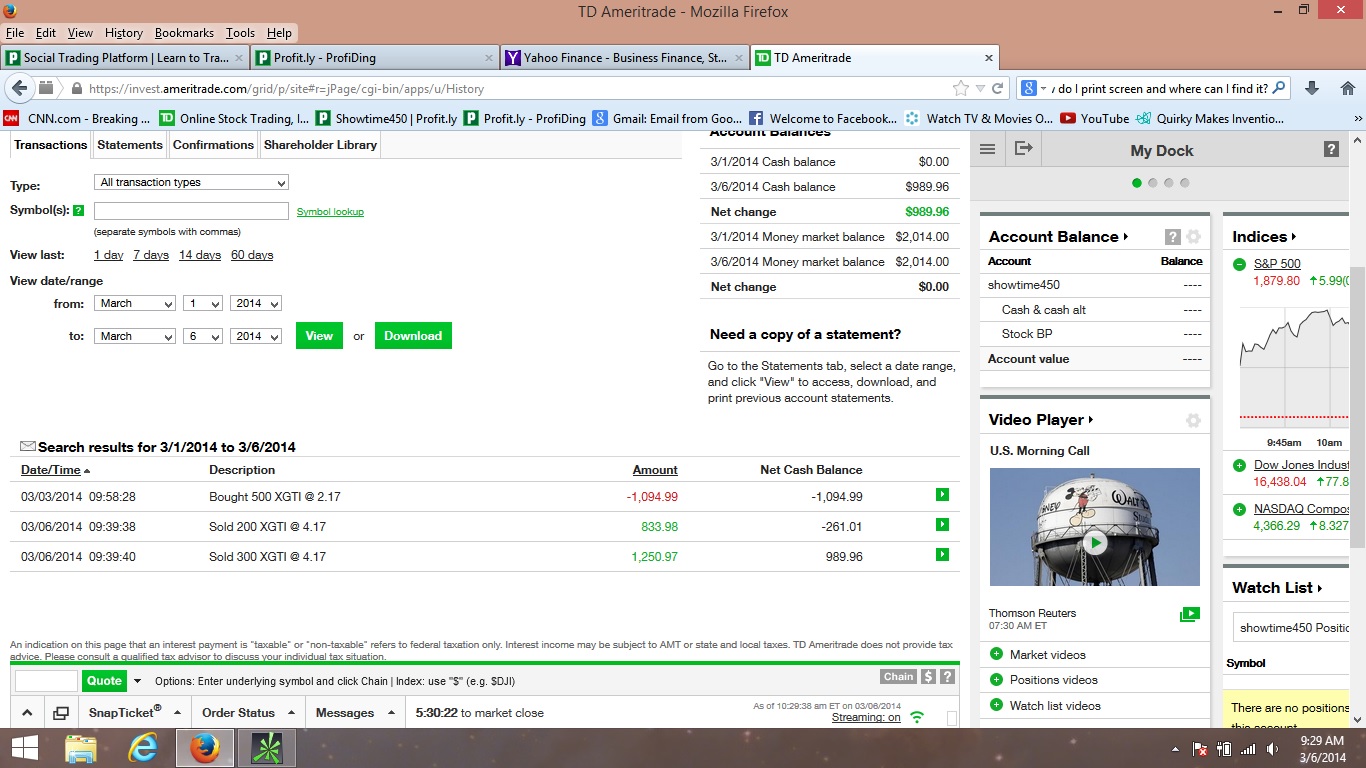Launch Internet Explorer from taskbar
This screenshot has width=1366, height=768.
tap(144, 748)
